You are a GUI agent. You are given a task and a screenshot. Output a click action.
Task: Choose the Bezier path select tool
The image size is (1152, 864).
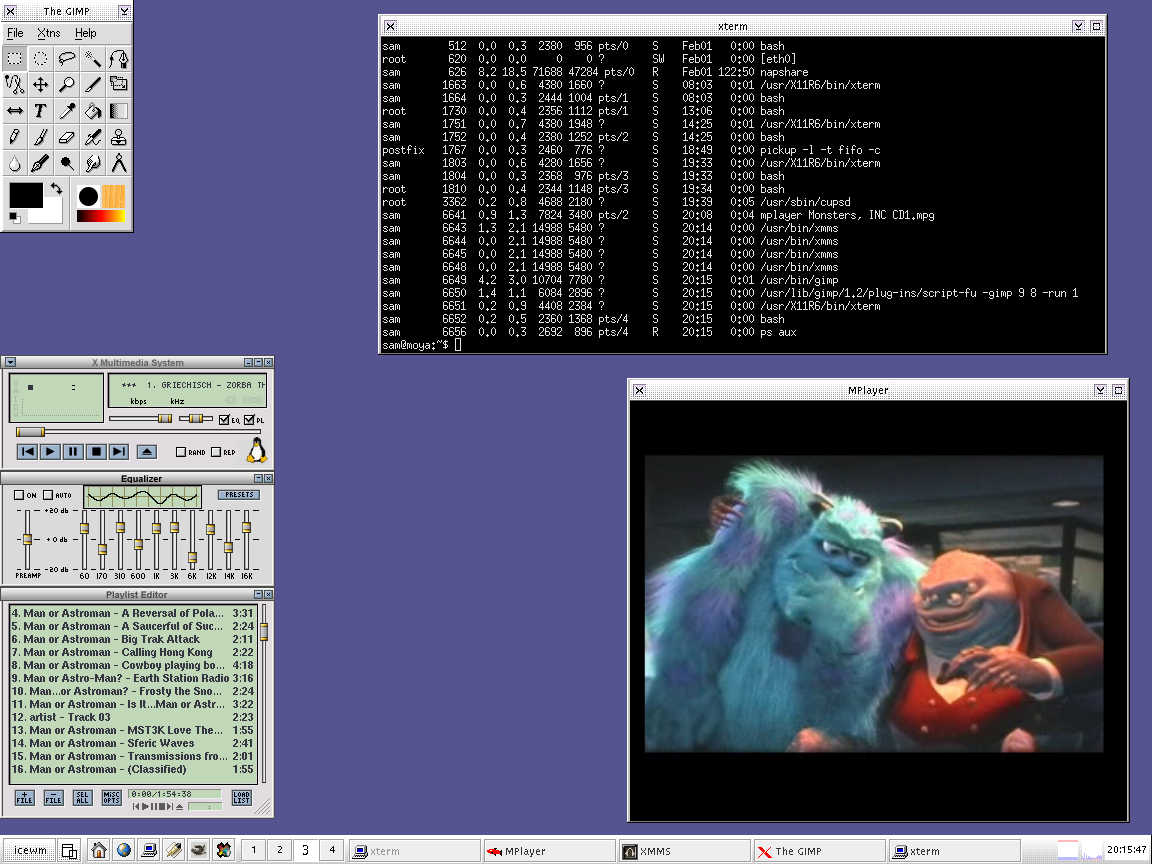click(x=119, y=58)
